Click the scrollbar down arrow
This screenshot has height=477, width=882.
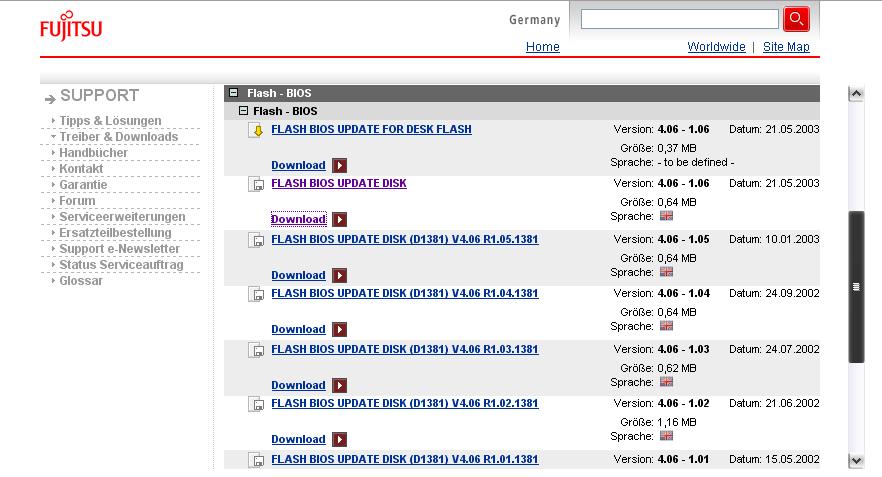tap(856, 461)
